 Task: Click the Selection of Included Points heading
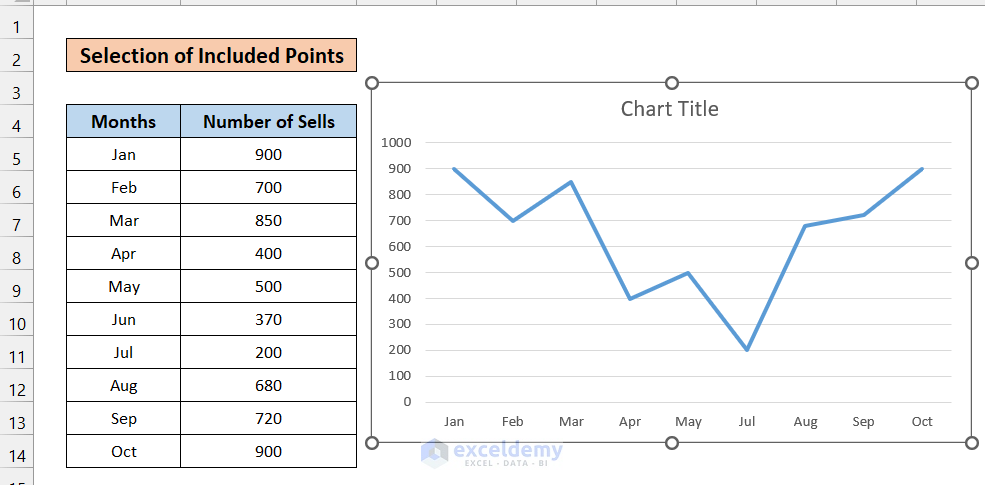pyautogui.click(x=211, y=56)
